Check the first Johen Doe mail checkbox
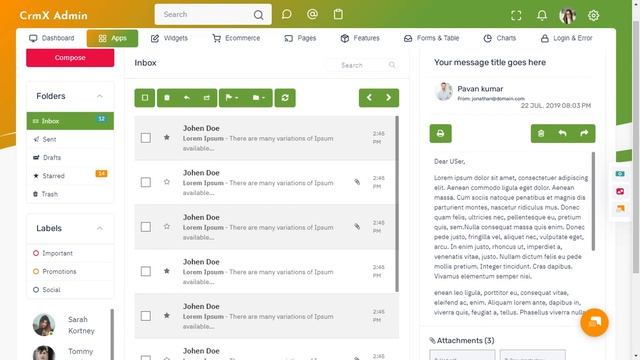 146,138
